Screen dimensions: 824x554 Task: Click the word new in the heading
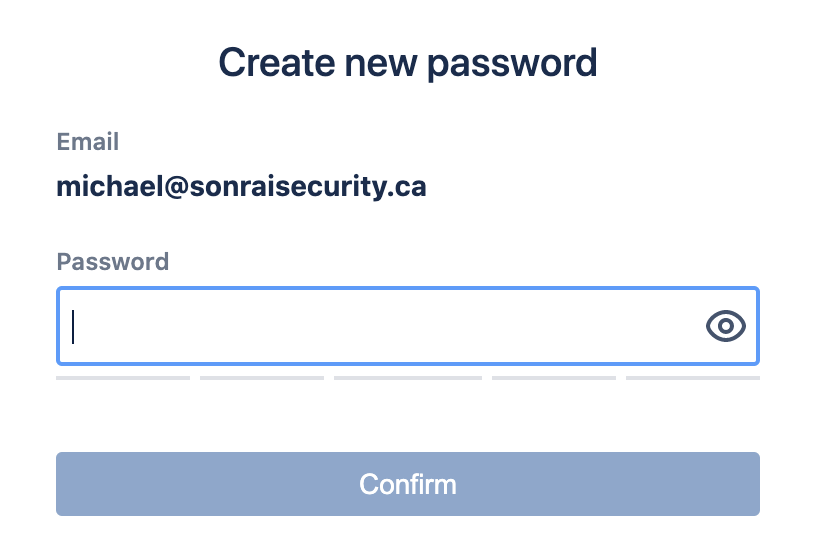coord(380,65)
